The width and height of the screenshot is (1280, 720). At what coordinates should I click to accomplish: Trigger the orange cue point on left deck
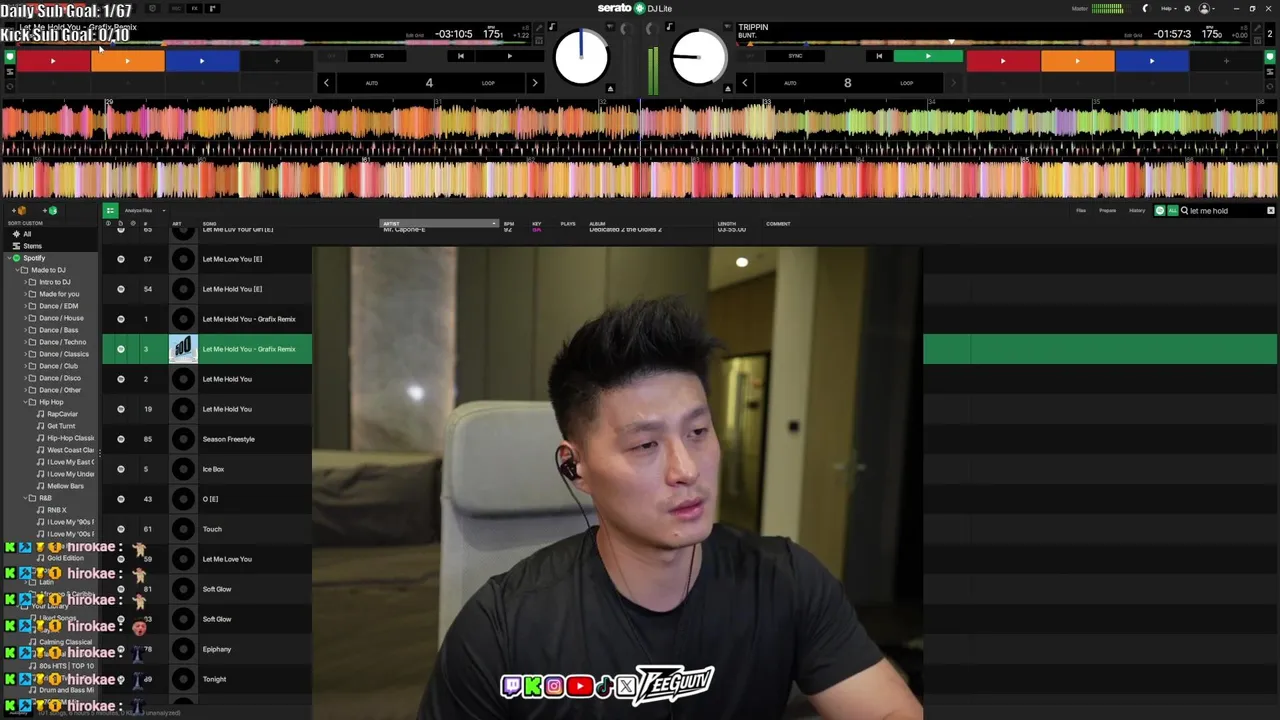[127, 61]
